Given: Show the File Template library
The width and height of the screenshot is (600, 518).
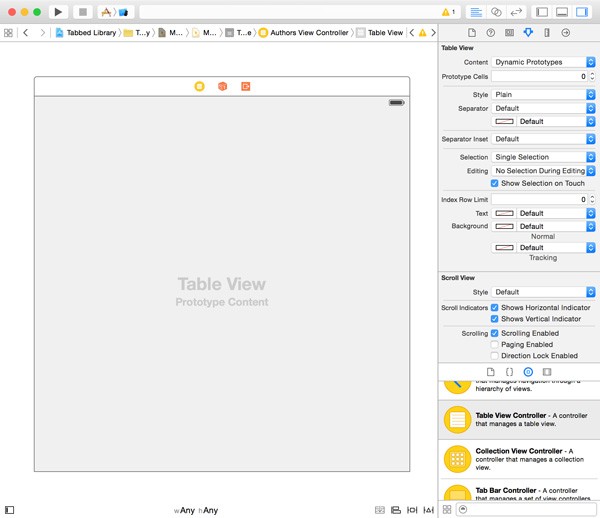Looking at the screenshot, I should (491, 372).
